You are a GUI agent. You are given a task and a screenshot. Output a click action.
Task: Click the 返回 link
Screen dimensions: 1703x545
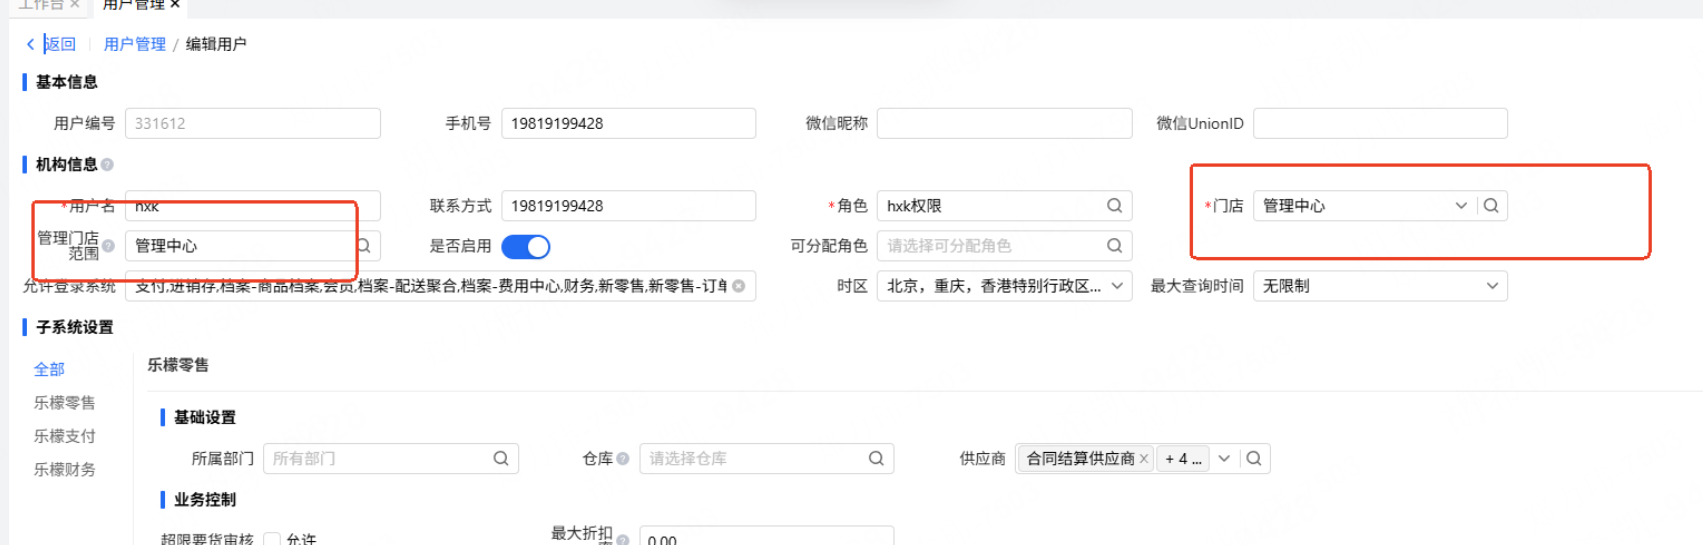(x=59, y=44)
